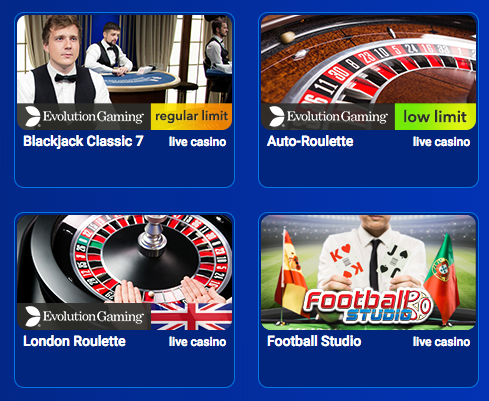
Task: Select the 'Blackjack Classic 7' title
Action: pyautogui.click(x=83, y=141)
